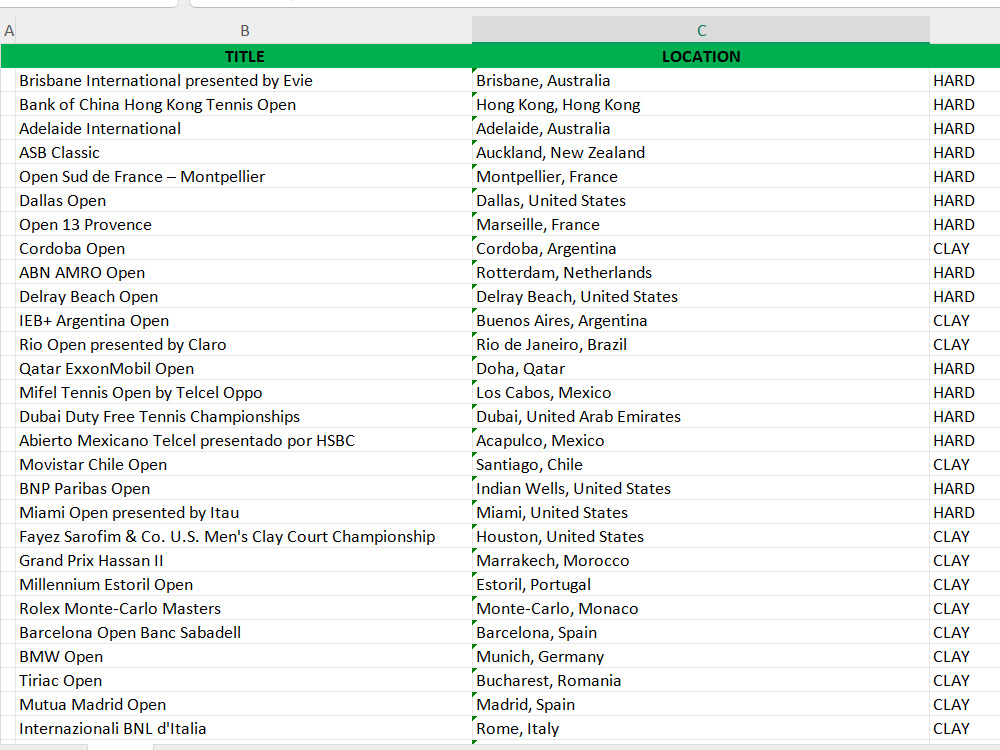Select the 'Mutua Madrid Open' cell

(x=244, y=705)
